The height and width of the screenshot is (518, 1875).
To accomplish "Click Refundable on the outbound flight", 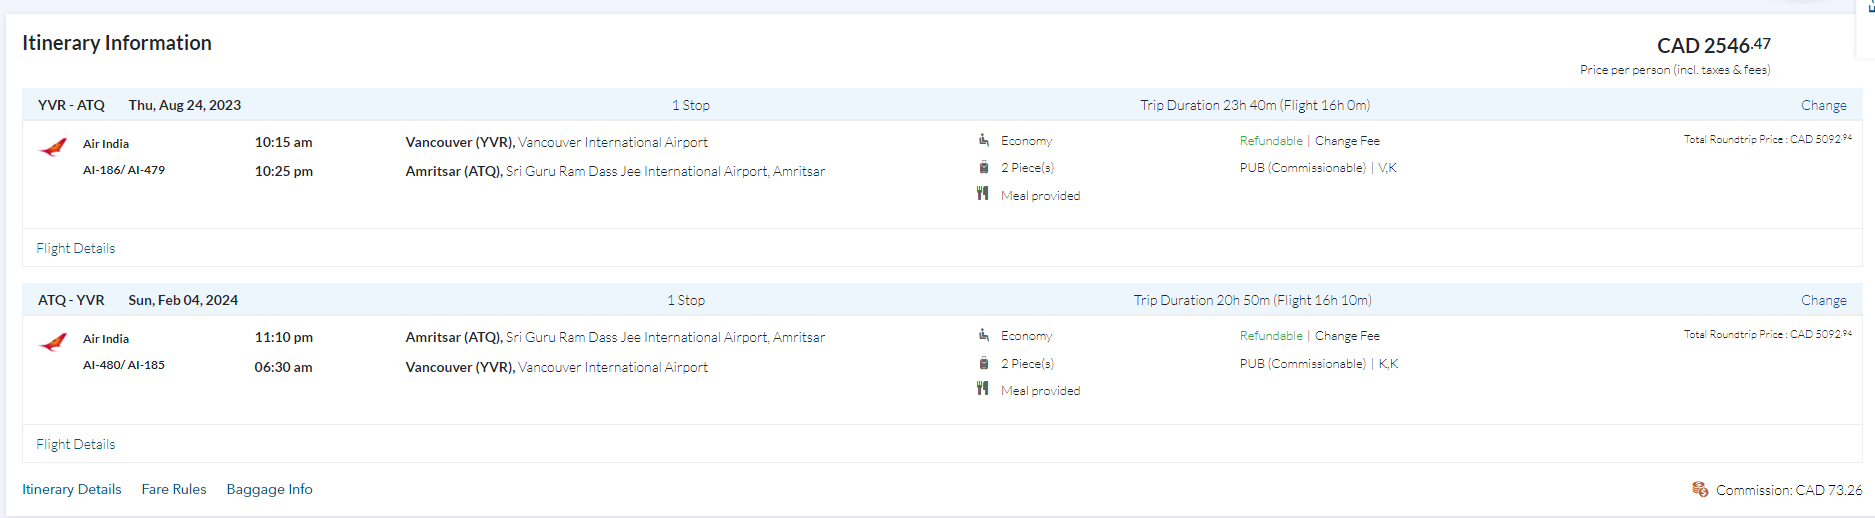I will pyautogui.click(x=1271, y=141).
